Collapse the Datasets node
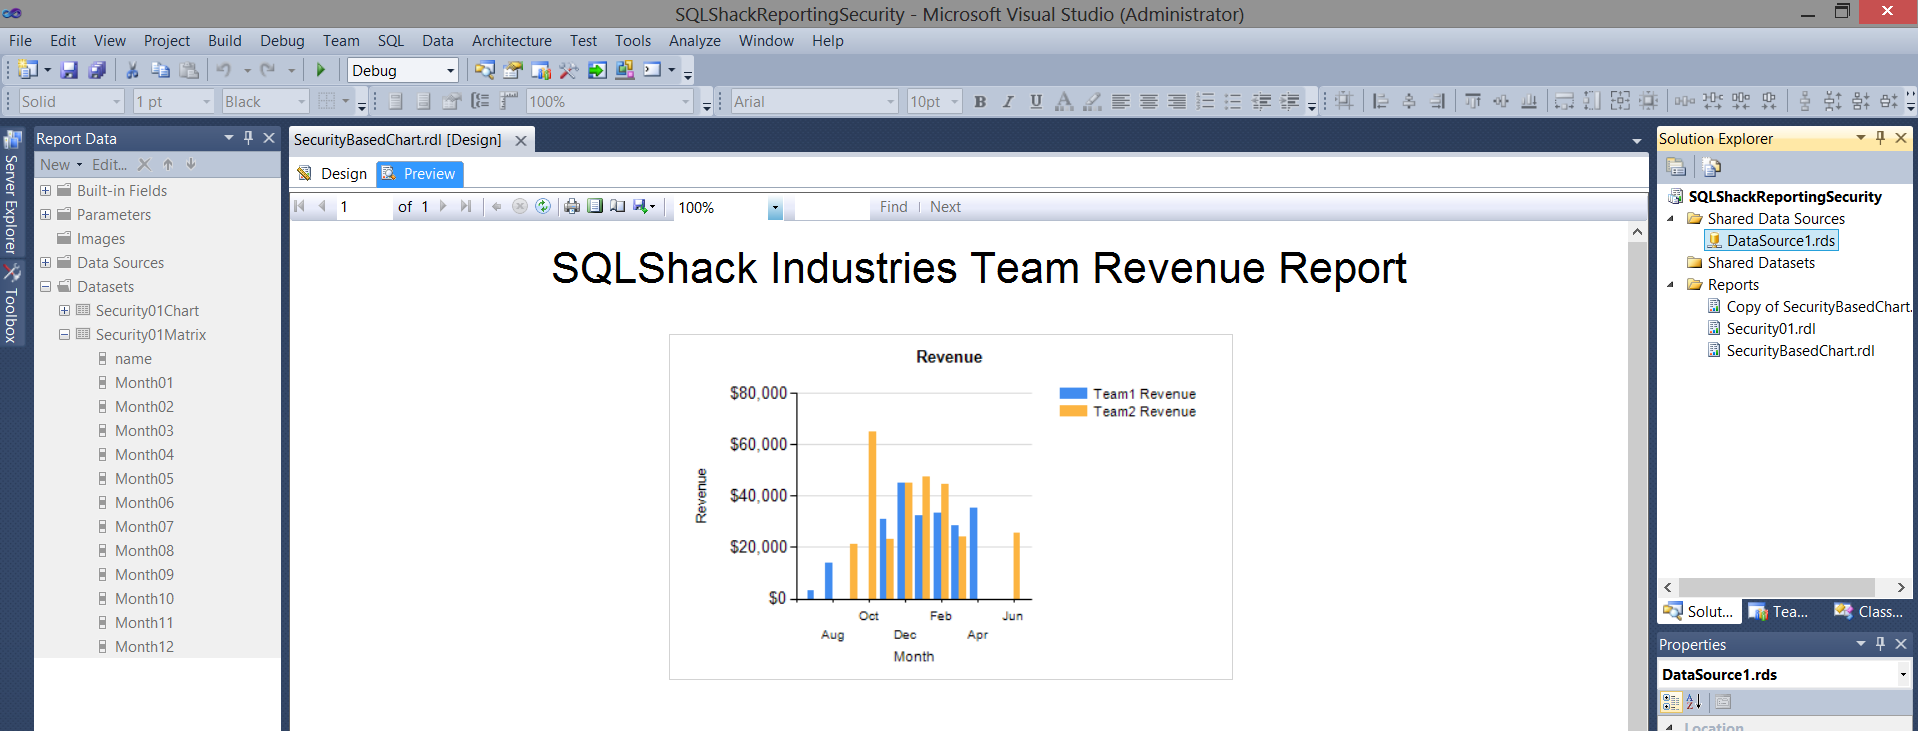Image resolution: width=1918 pixels, height=731 pixels. click(45, 286)
